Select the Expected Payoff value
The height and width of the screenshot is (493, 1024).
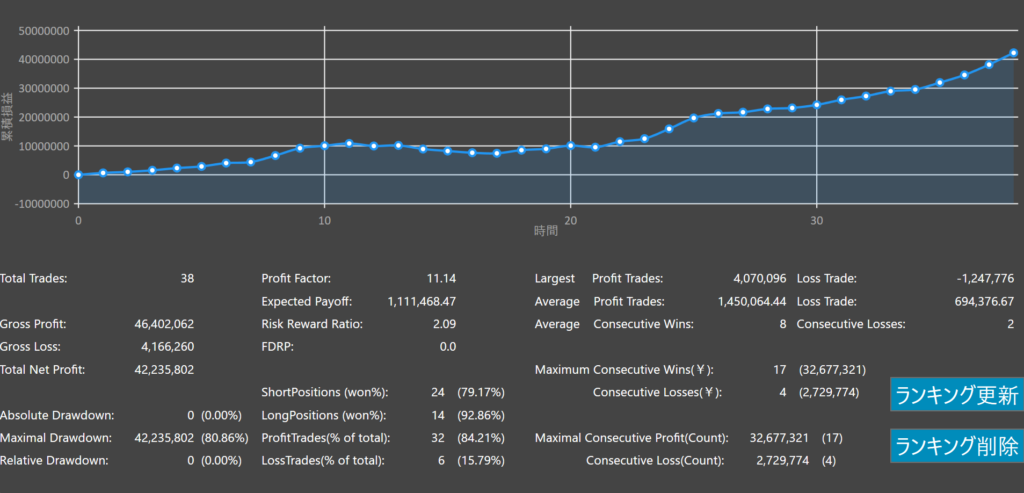coord(422,301)
